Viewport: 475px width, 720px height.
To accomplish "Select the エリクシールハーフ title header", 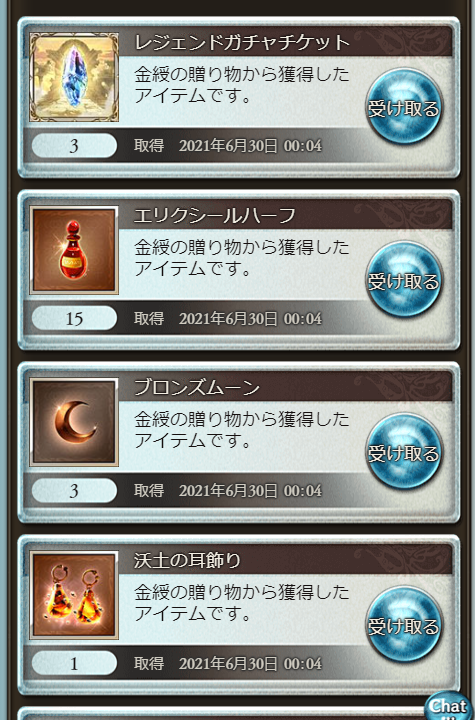I will click(x=286, y=215).
